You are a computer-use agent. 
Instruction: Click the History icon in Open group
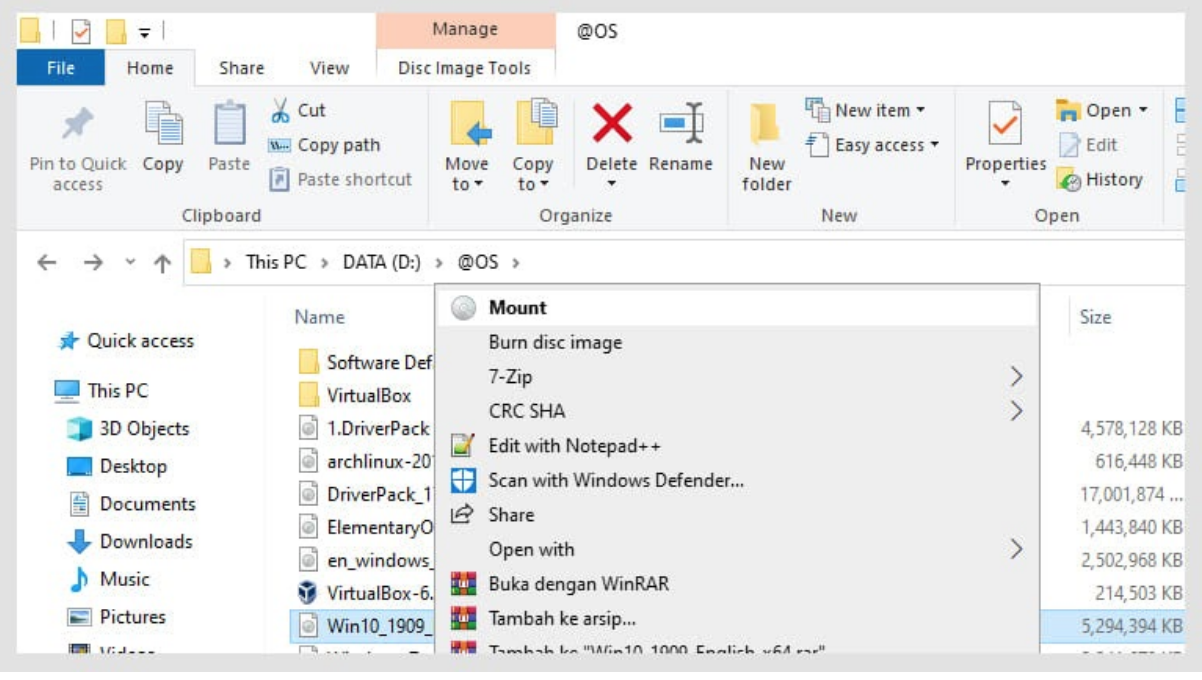click(1069, 181)
